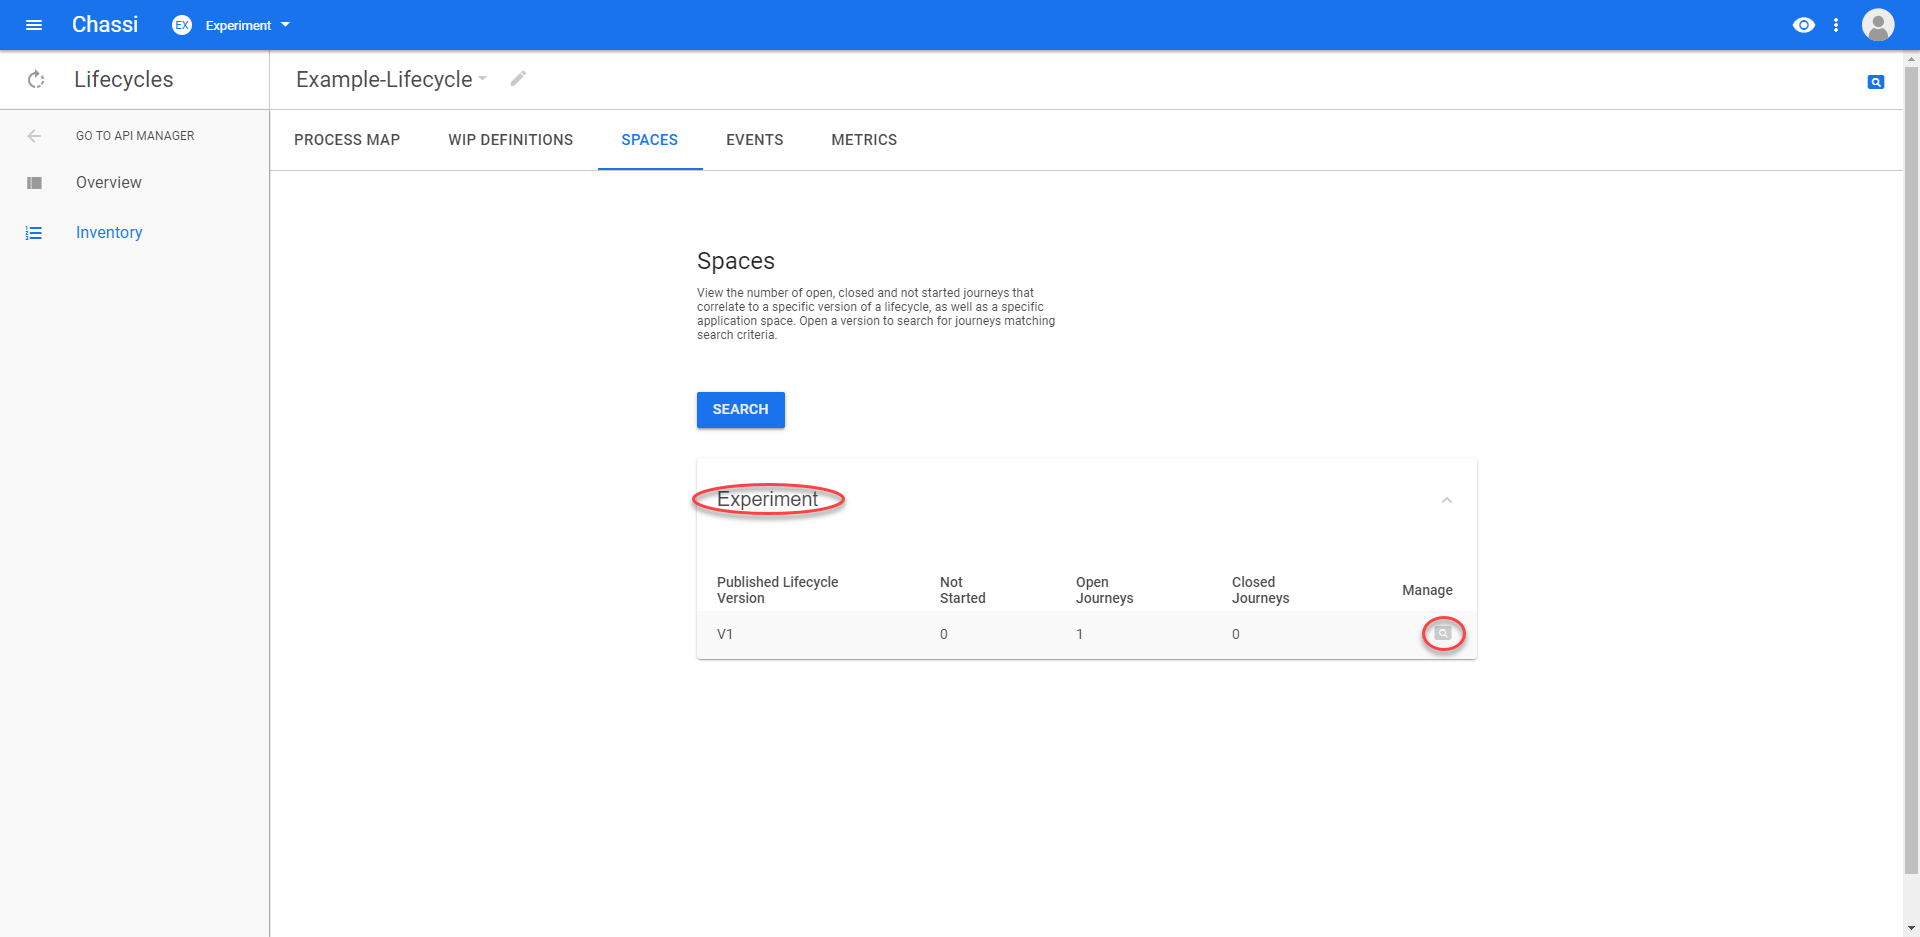Click the EX space avatar badge
This screenshot has width=1920, height=937.
[x=182, y=25]
